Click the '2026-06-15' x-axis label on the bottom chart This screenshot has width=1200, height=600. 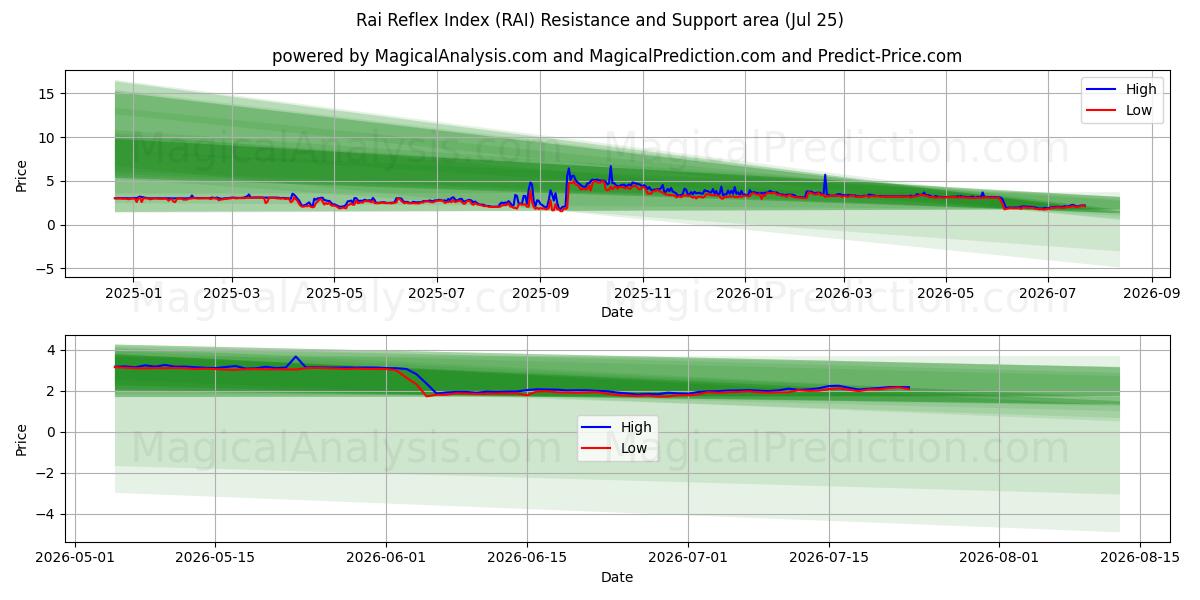(x=527, y=557)
